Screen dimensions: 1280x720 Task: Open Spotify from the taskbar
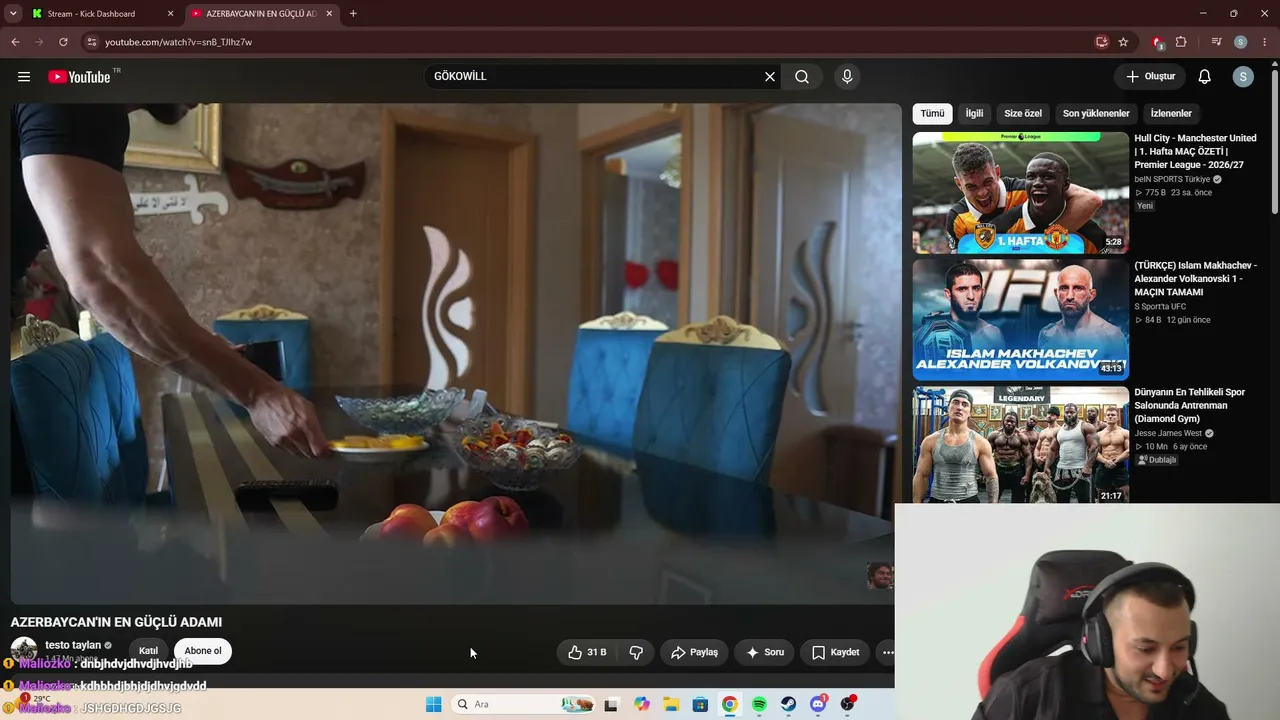tap(759, 704)
